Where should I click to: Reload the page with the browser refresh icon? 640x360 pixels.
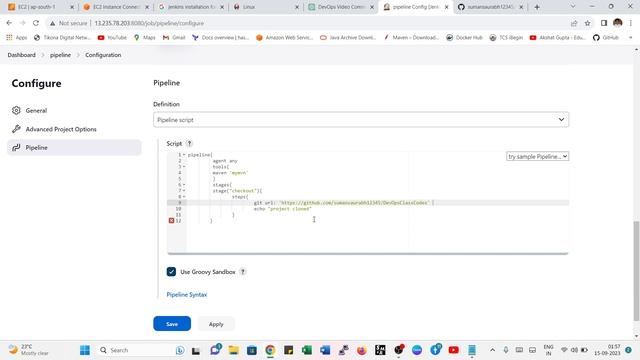pyautogui.click(x=36, y=23)
